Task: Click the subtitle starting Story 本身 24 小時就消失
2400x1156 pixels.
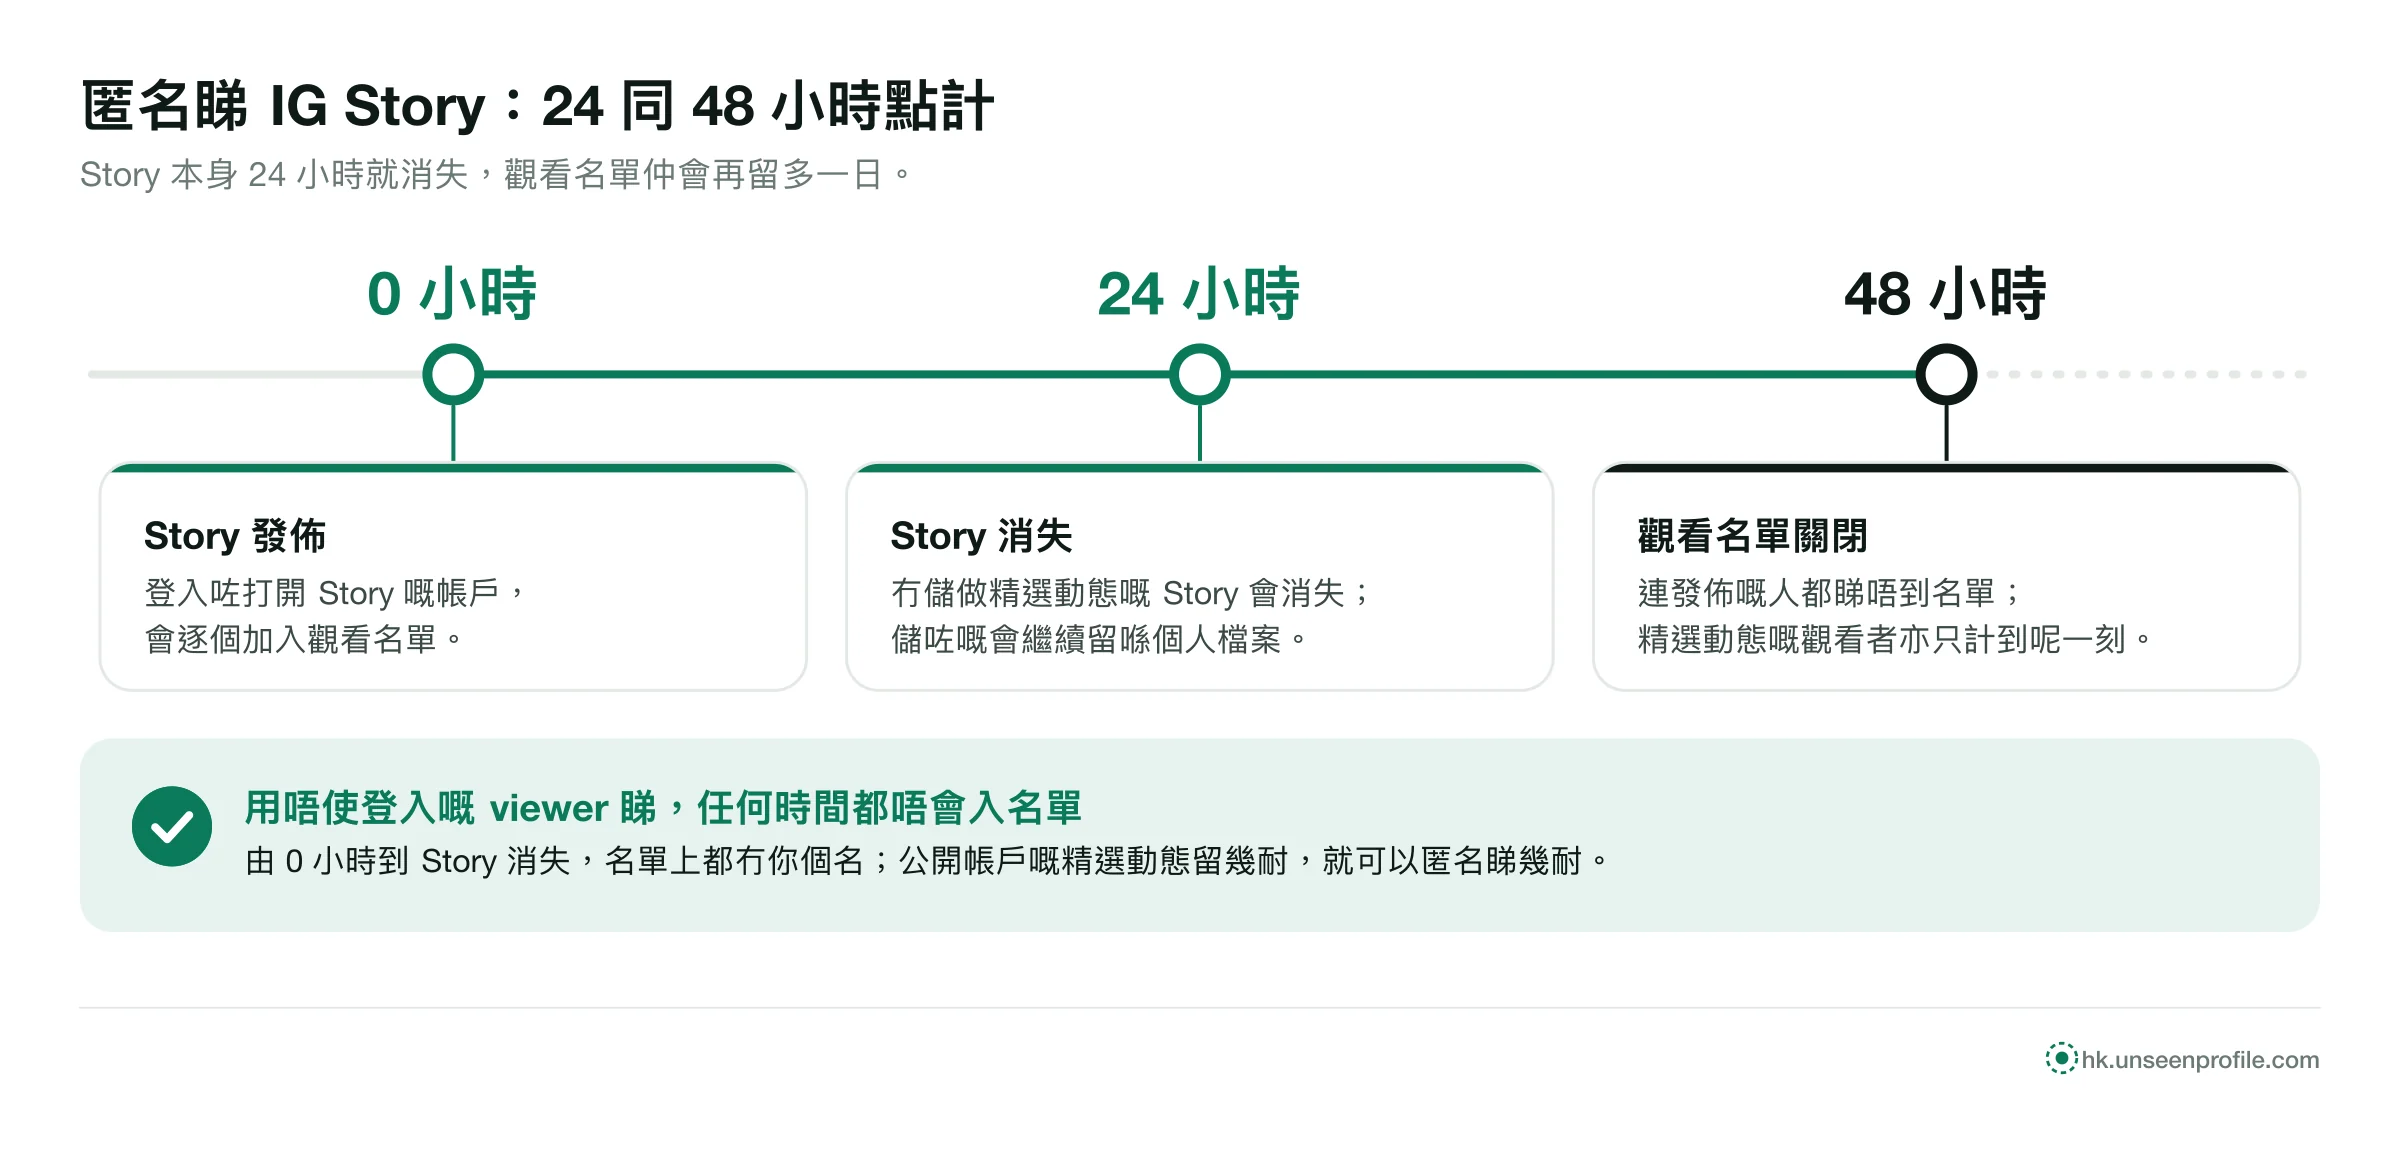Action: (496, 175)
